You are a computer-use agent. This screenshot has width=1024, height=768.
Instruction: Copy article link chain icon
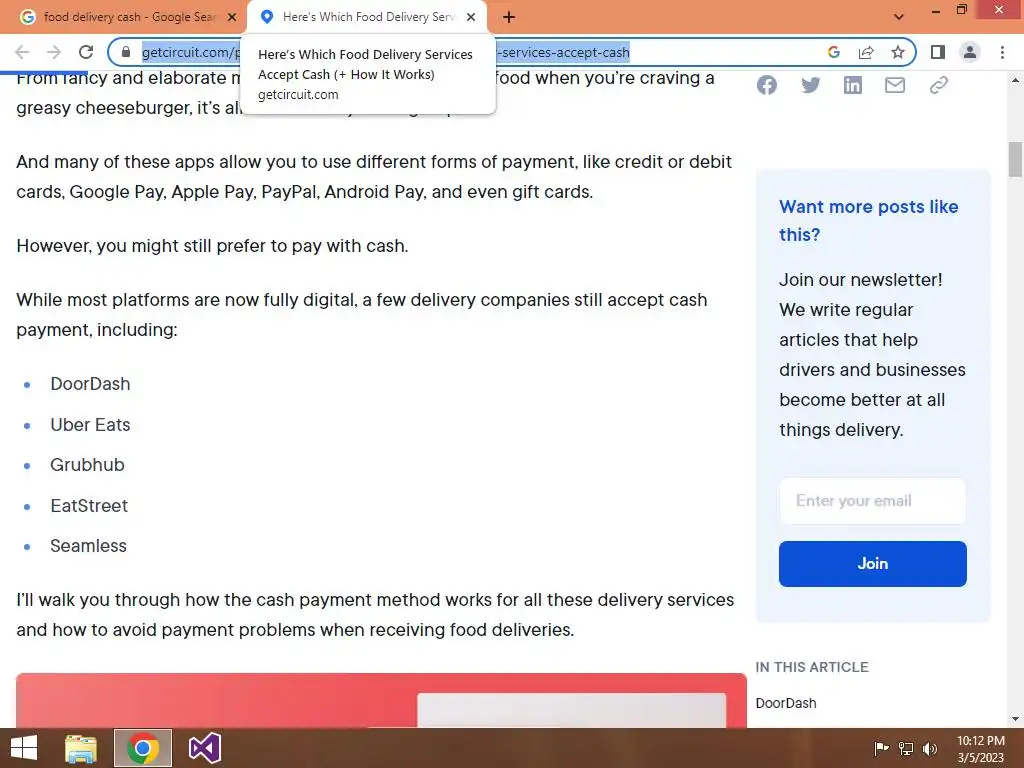point(938,85)
